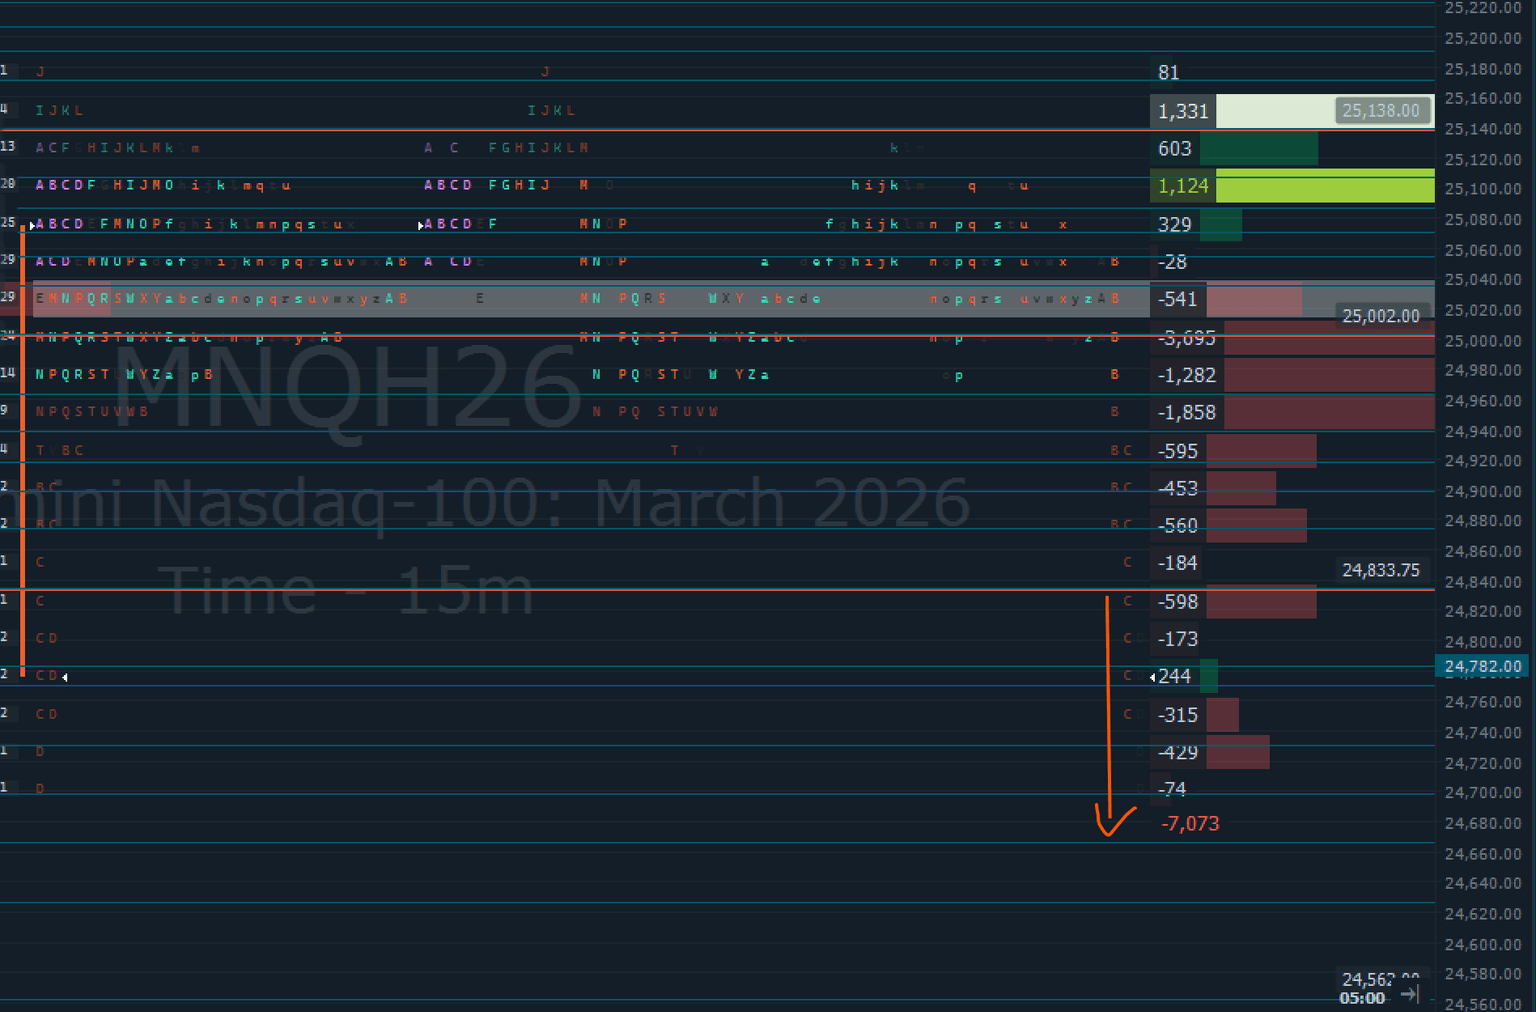Click the -315 delta value
1536x1012 pixels.
click(1177, 715)
